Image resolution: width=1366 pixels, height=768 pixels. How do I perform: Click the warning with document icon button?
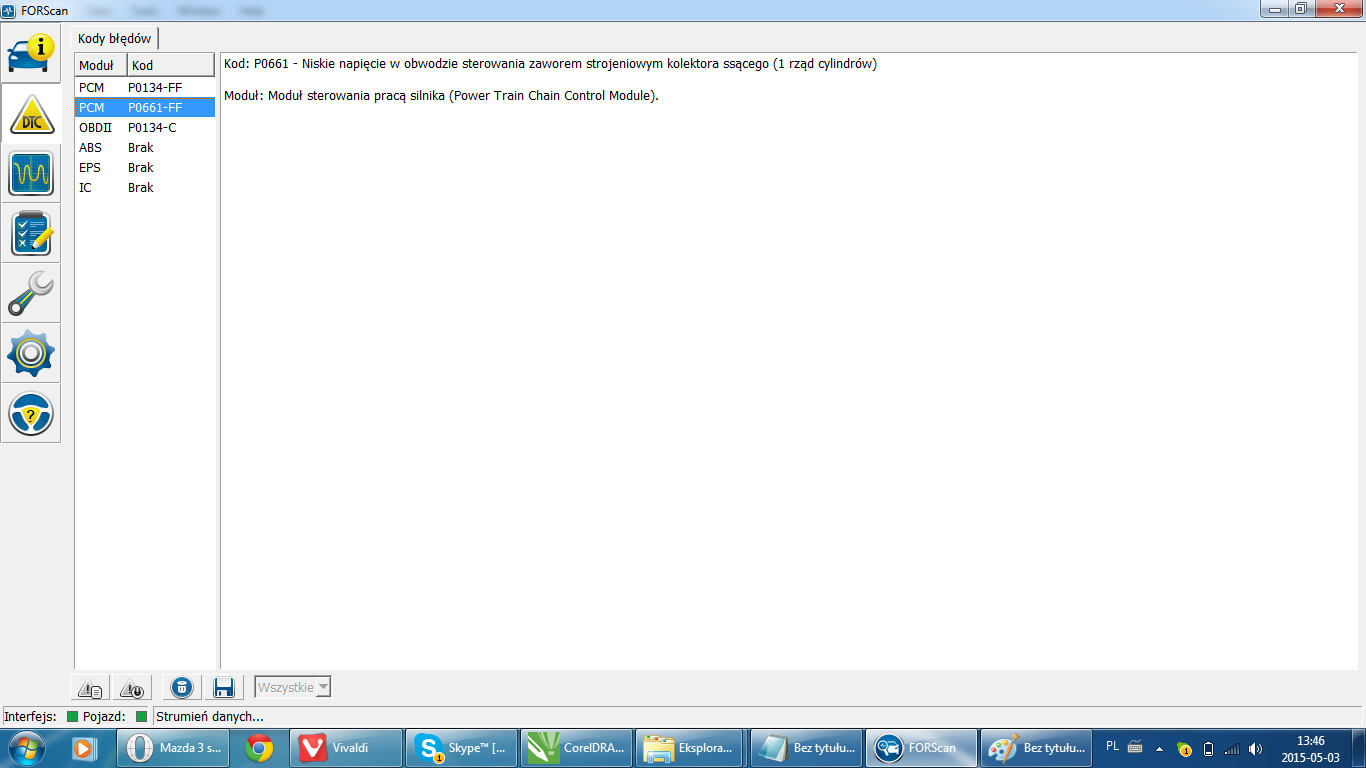90,688
